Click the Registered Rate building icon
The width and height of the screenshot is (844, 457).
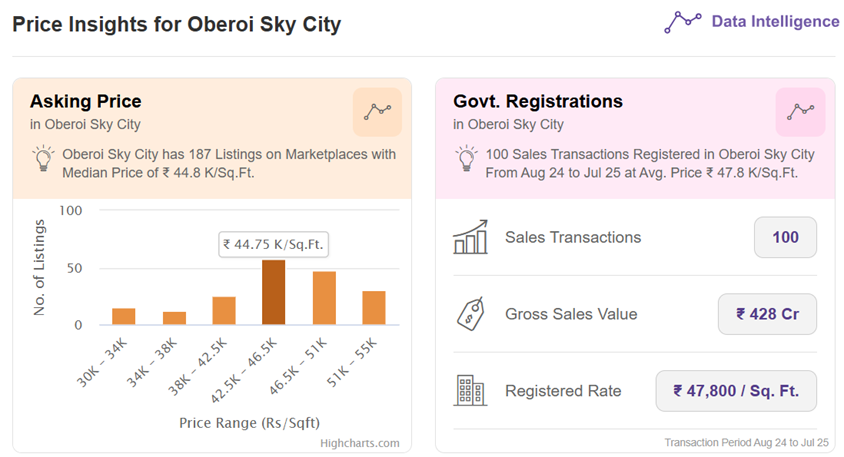coord(470,391)
